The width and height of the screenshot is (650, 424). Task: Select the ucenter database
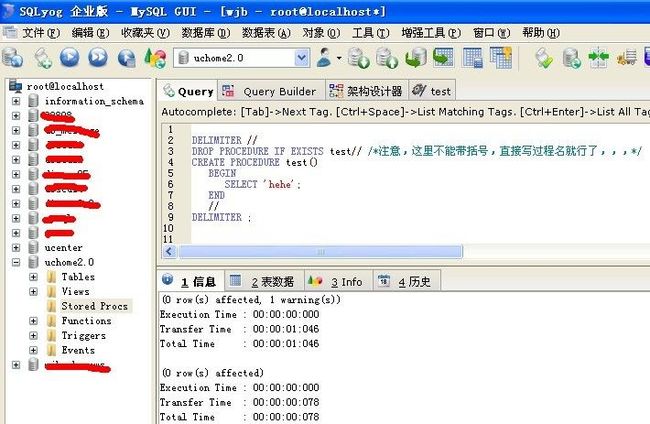tap(63, 247)
